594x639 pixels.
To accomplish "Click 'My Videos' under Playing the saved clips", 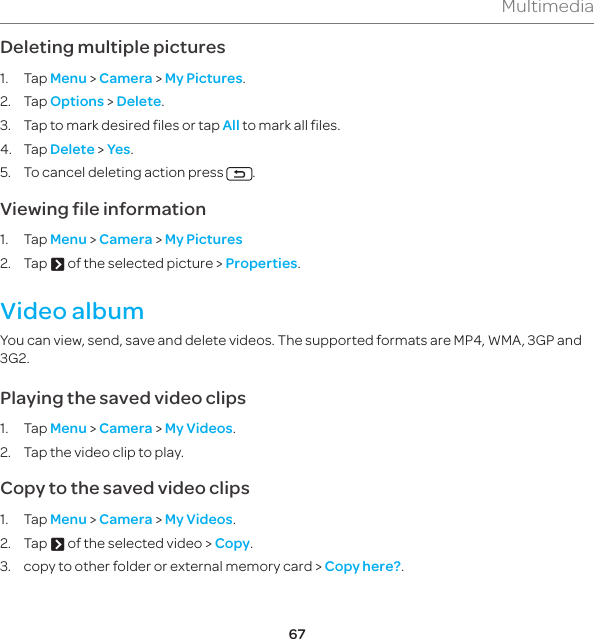I will [199, 429].
